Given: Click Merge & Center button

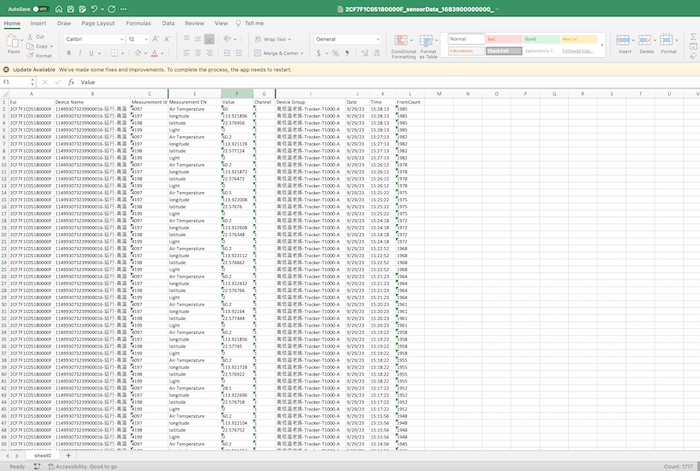Looking at the screenshot, I should point(277,53).
